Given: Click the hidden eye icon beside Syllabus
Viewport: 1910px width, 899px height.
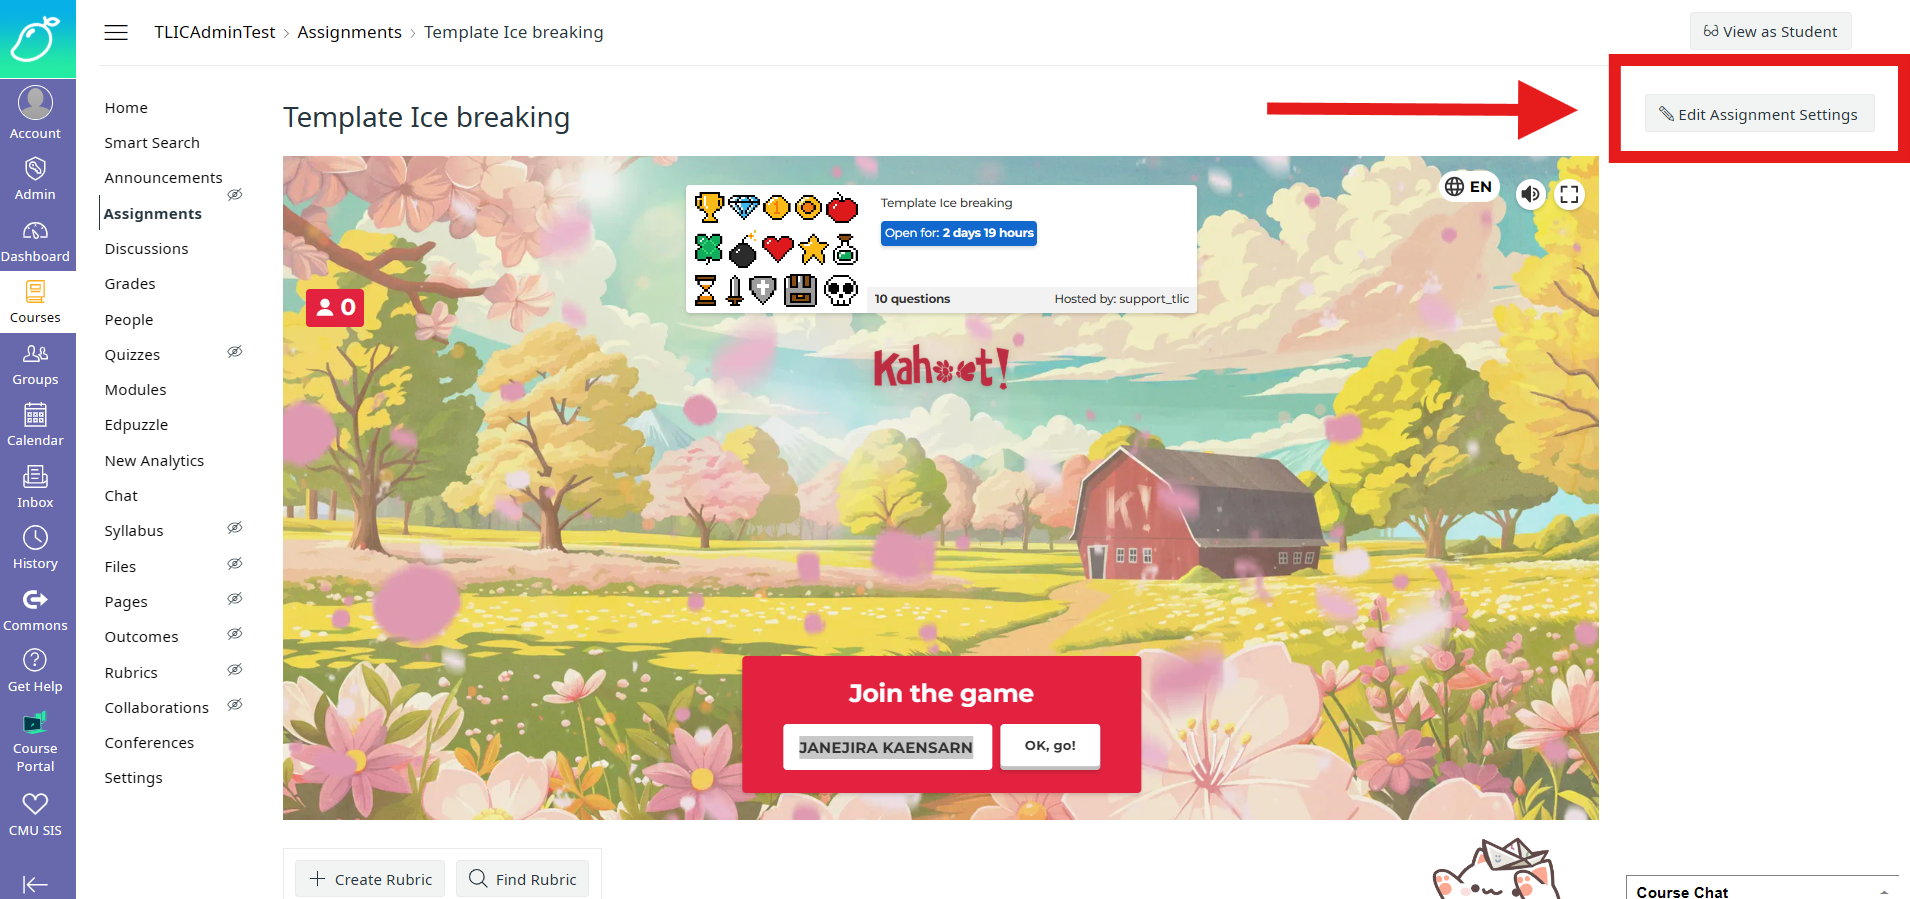Looking at the screenshot, I should tap(235, 528).
